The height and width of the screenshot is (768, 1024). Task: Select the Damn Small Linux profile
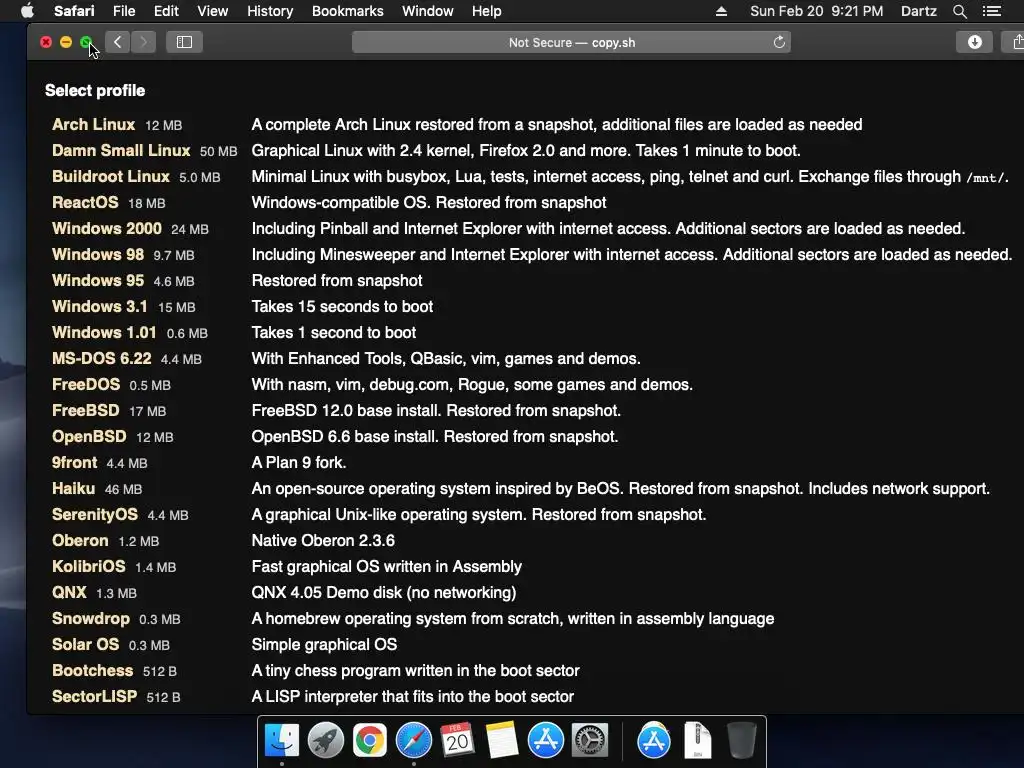point(121,150)
